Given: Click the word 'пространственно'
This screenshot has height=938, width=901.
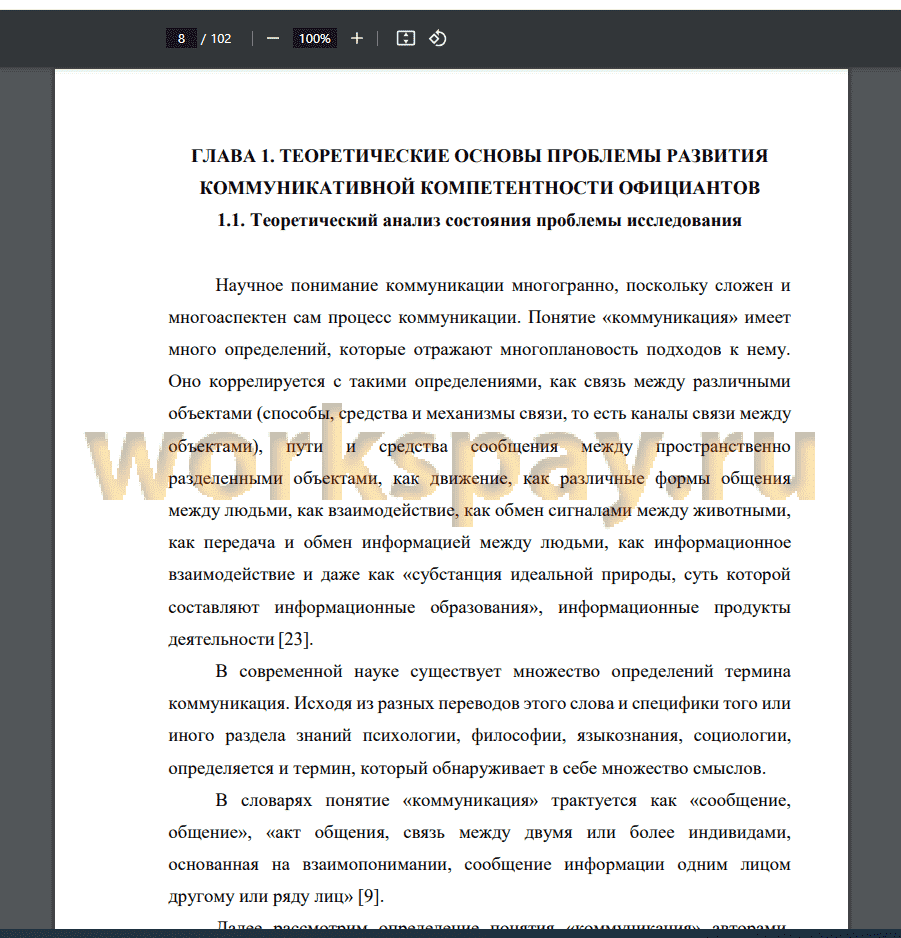Looking at the screenshot, I should 723,446.
